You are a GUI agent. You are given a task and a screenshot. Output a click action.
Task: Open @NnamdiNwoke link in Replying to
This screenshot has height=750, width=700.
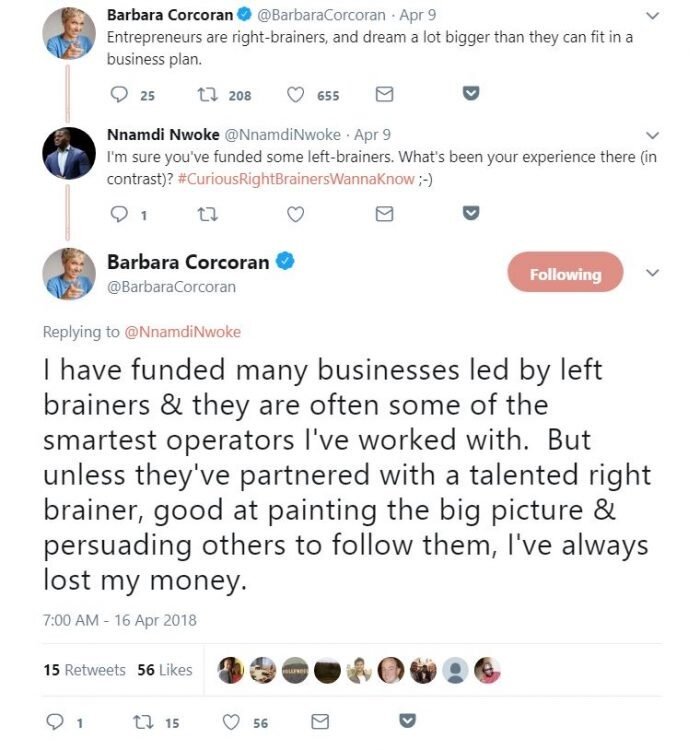(182, 331)
